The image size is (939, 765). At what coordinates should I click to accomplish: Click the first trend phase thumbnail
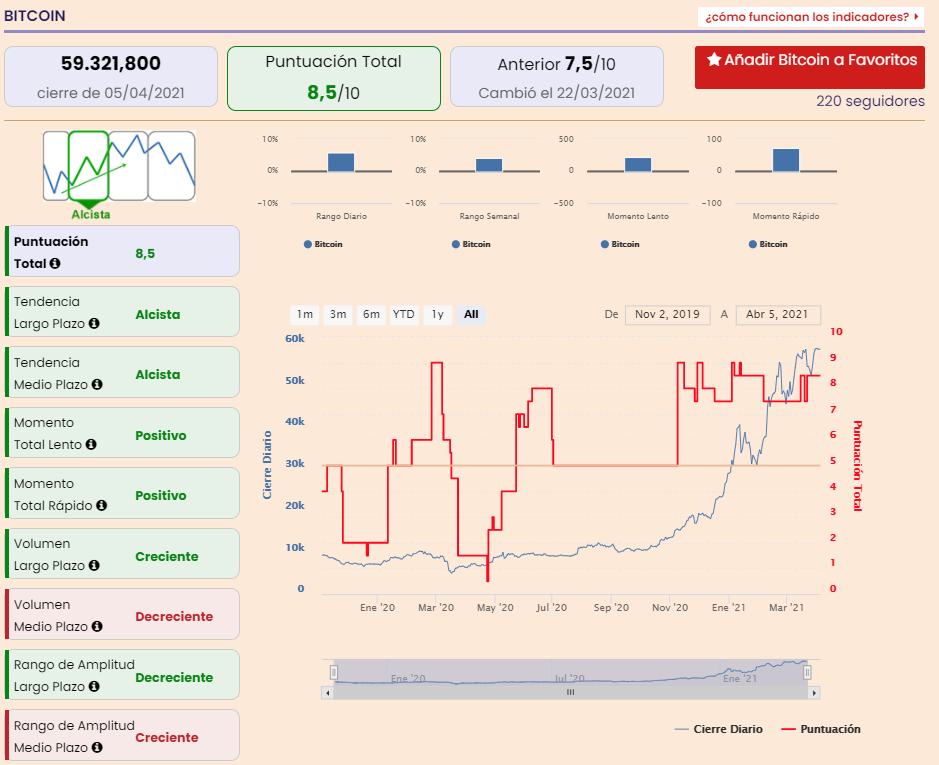click(x=56, y=166)
